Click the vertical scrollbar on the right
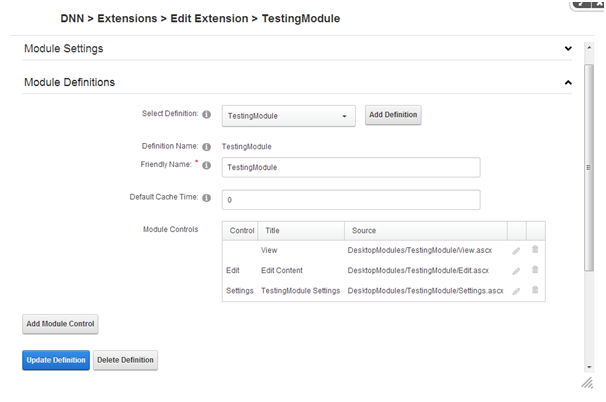The height and width of the screenshot is (402, 606). point(588,168)
